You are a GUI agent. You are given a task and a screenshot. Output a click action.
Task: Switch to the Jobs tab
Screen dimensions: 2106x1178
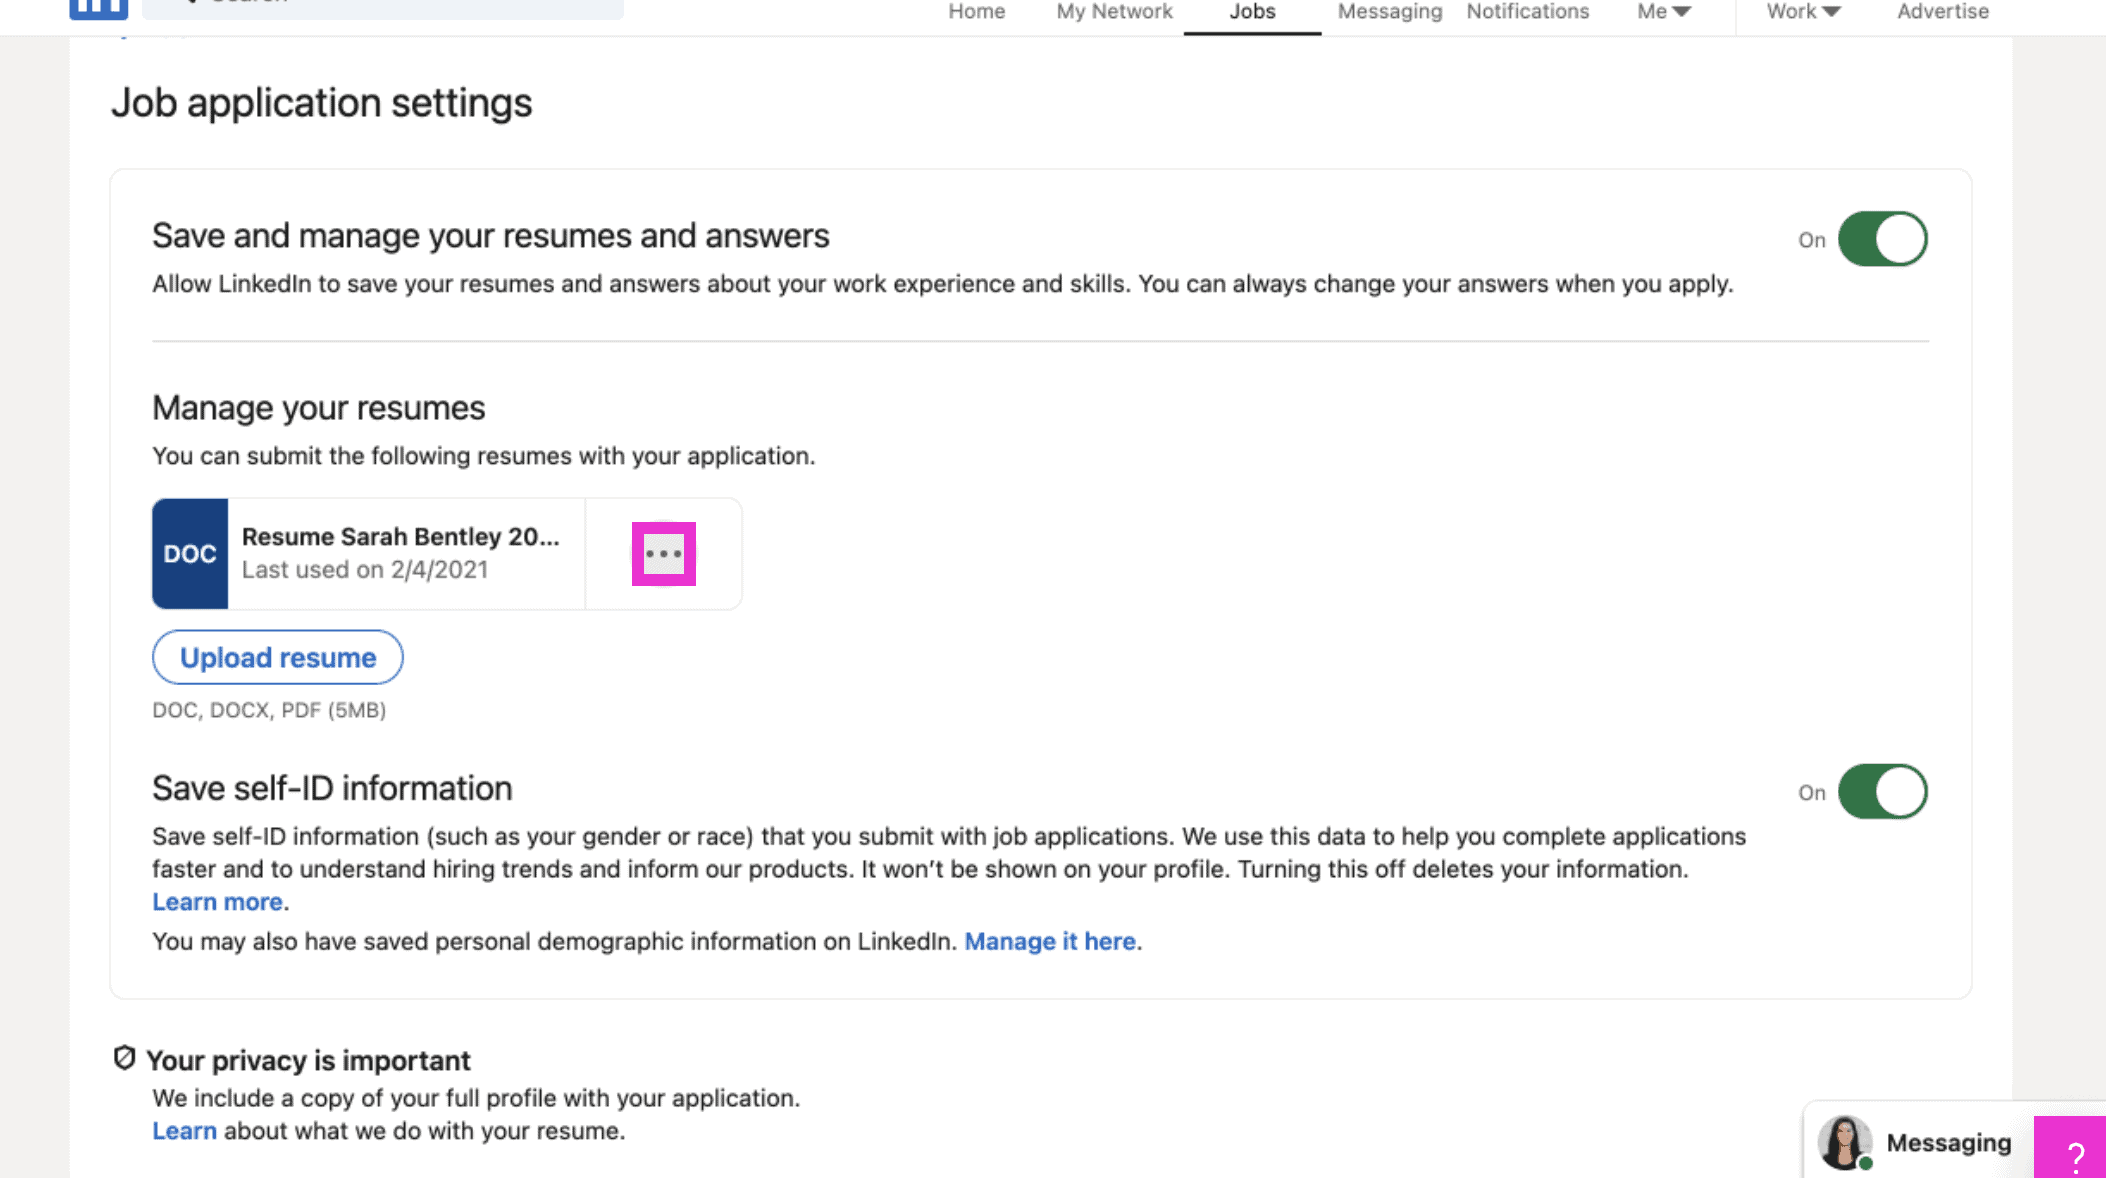(1251, 12)
